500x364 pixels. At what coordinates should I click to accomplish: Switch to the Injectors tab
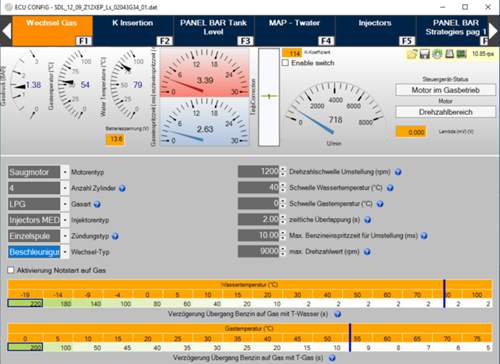(x=375, y=31)
